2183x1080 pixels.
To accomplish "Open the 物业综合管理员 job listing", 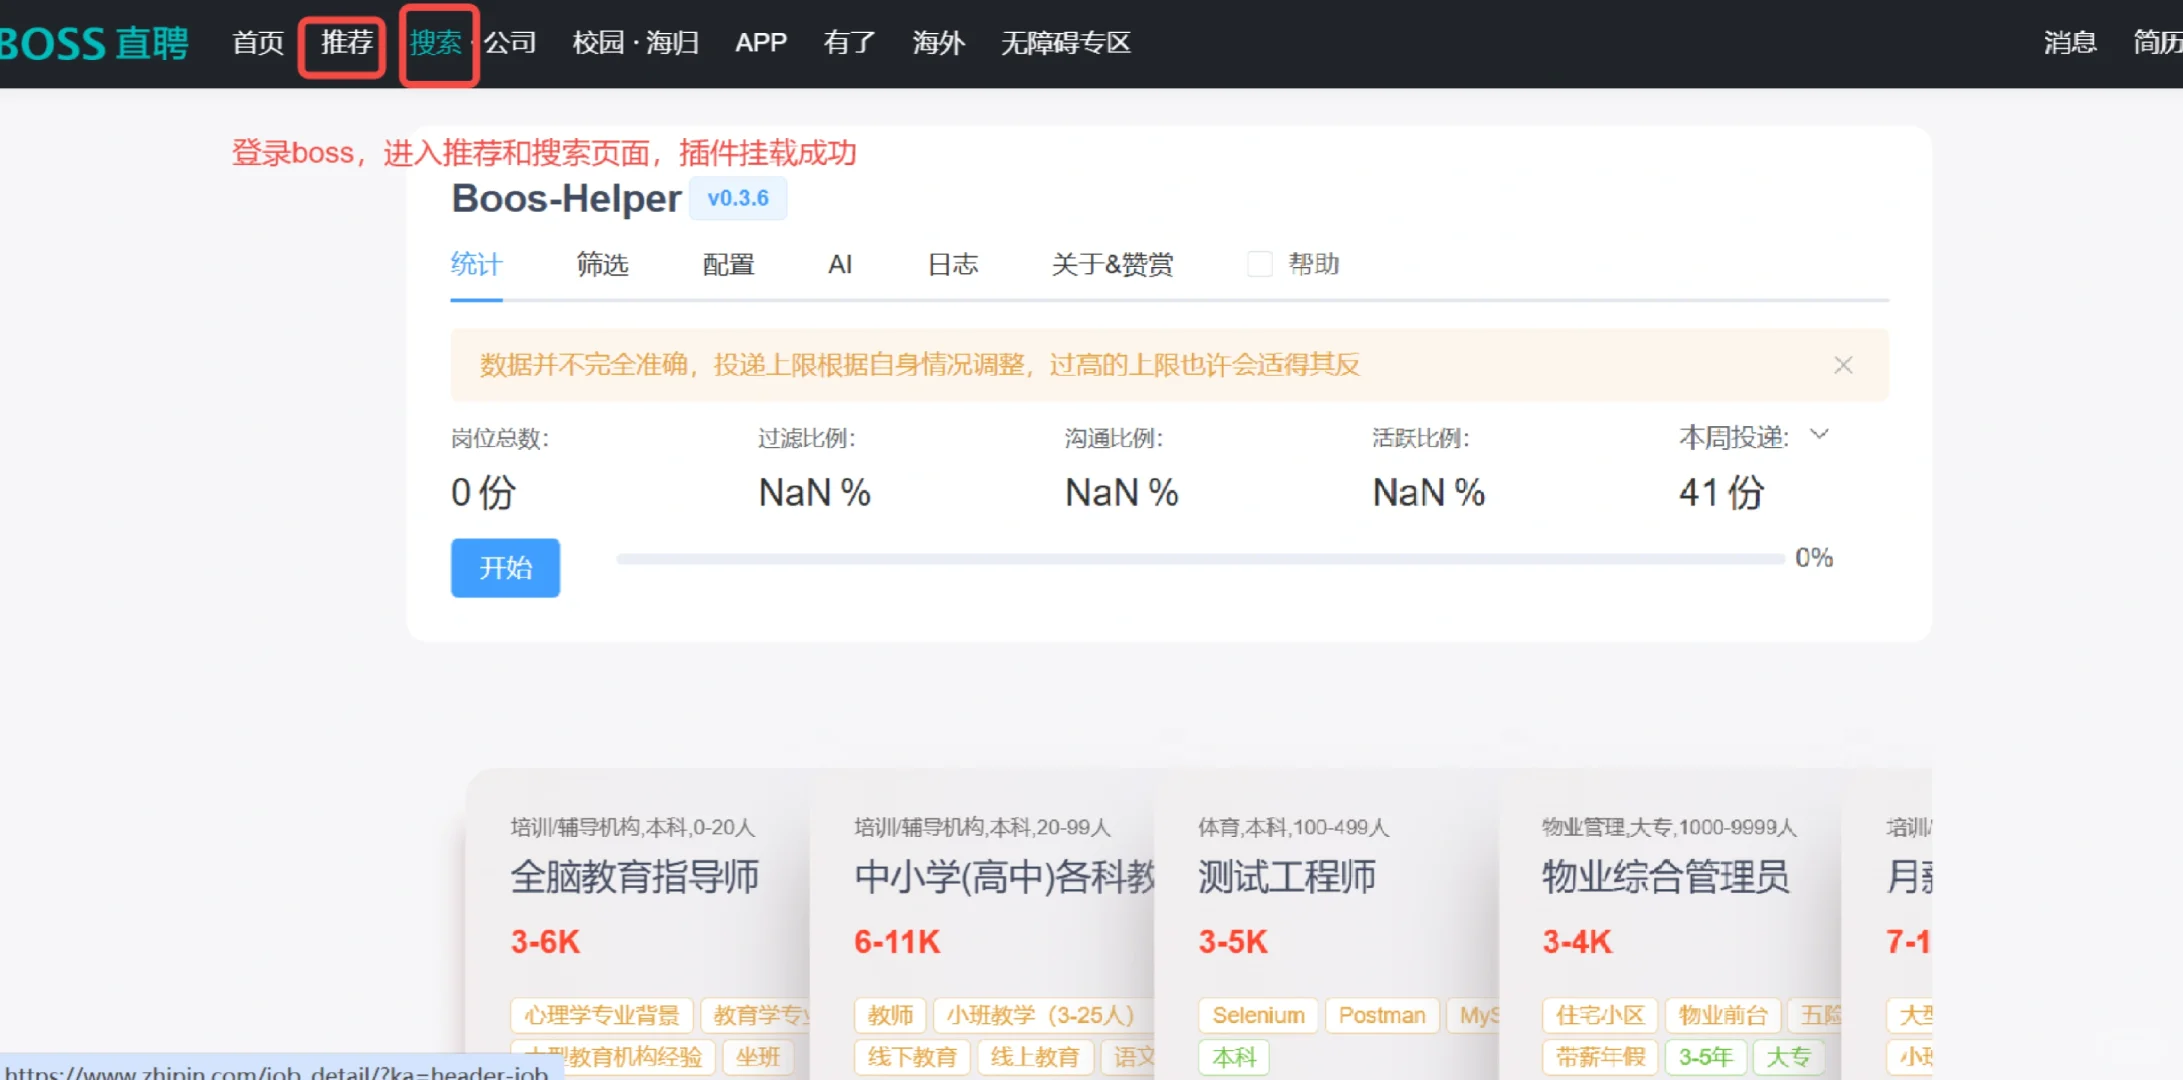I will [x=1665, y=877].
